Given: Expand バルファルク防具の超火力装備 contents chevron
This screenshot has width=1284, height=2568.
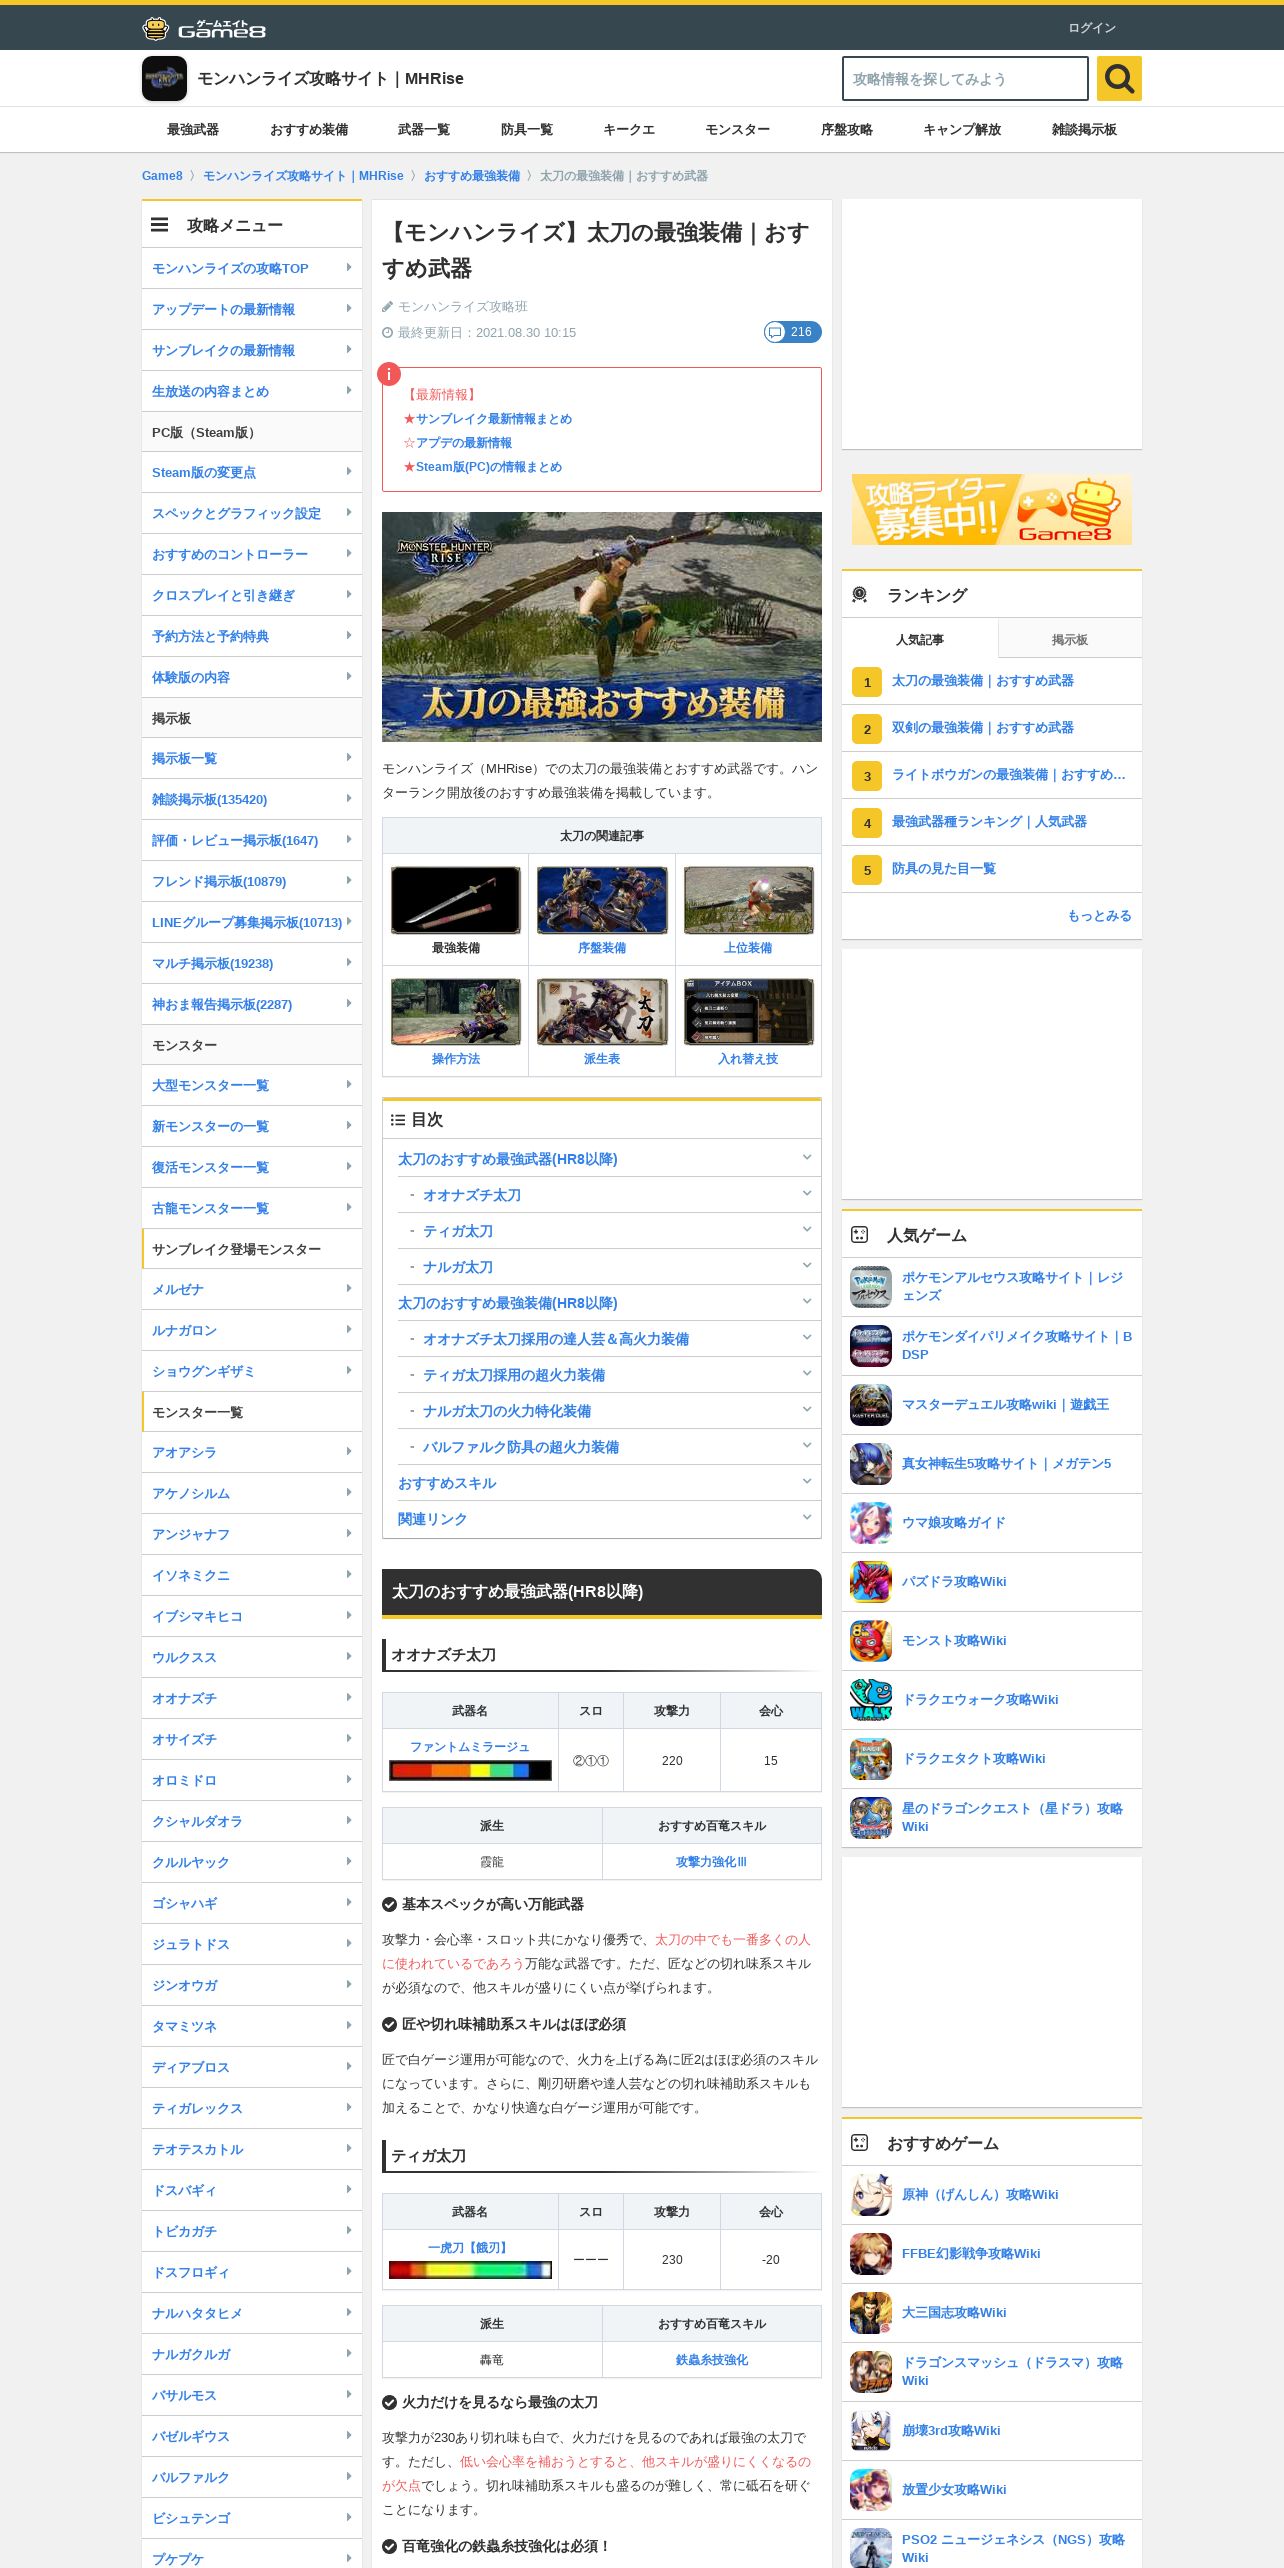Looking at the screenshot, I should click(x=806, y=1446).
